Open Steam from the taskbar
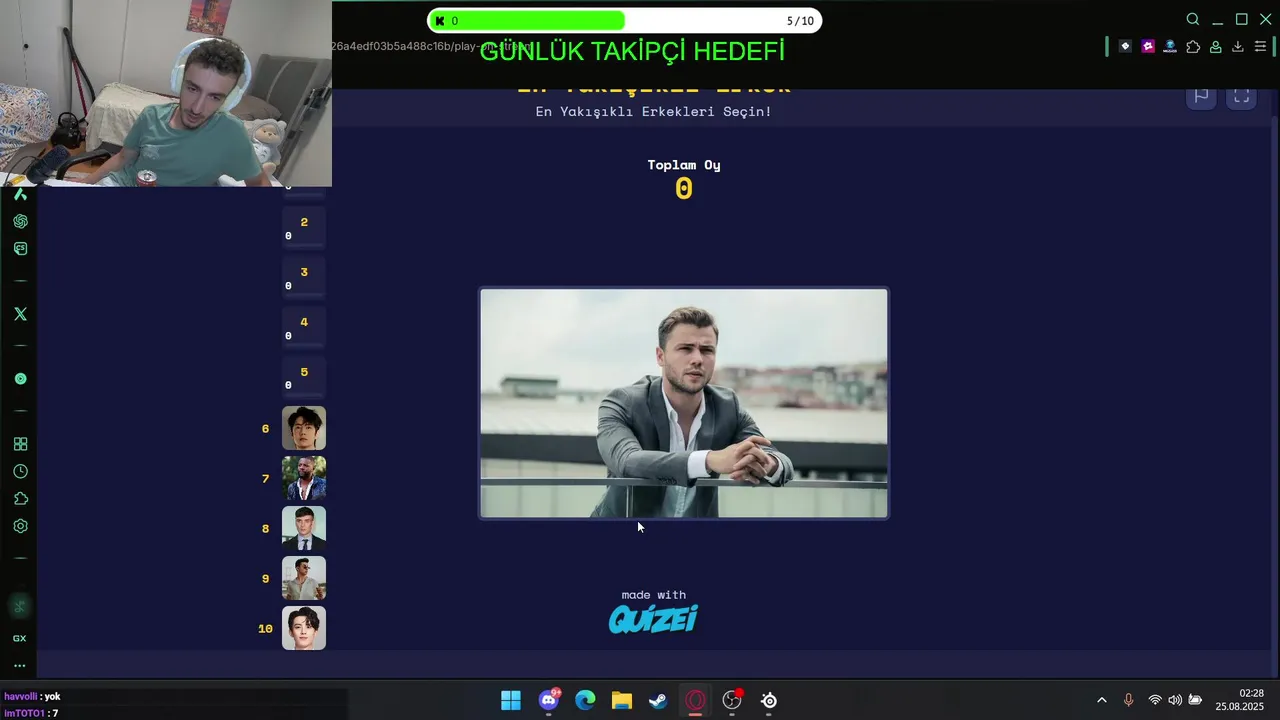 click(x=658, y=700)
